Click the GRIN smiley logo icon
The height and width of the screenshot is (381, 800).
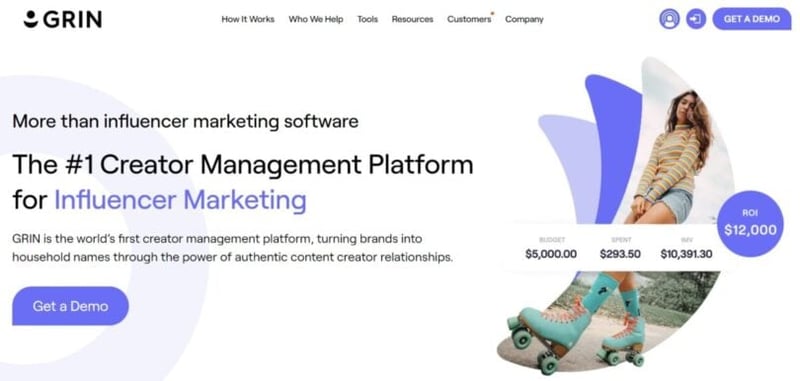31,19
